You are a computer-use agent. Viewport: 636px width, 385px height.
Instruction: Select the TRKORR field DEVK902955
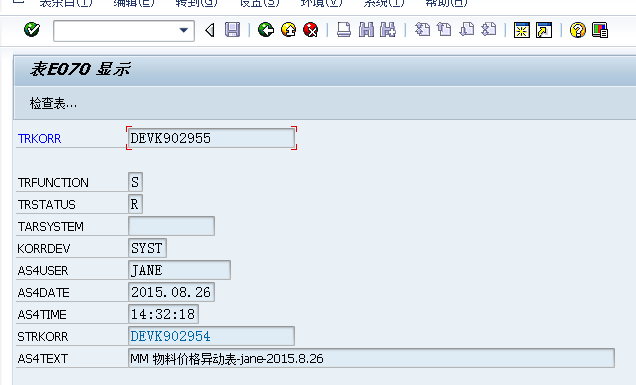point(211,138)
